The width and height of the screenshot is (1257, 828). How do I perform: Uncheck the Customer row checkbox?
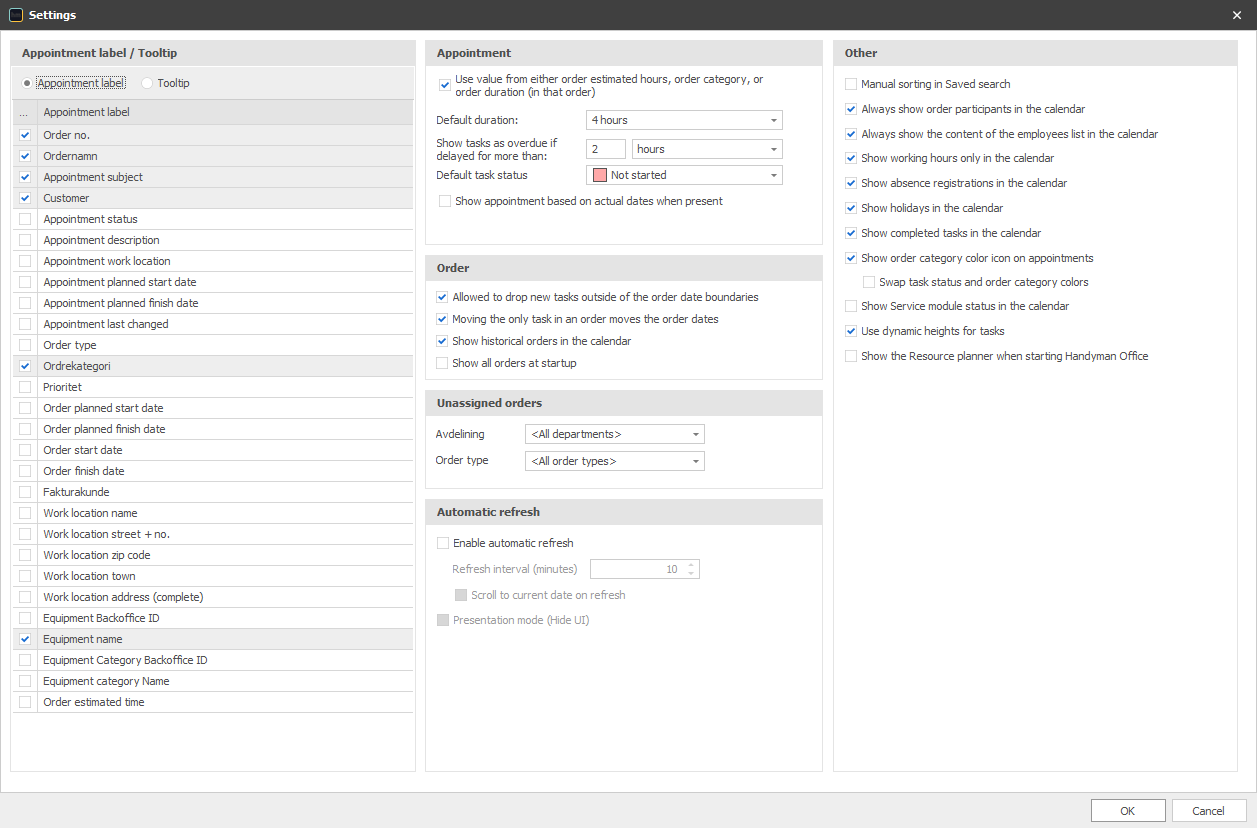[25, 198]
